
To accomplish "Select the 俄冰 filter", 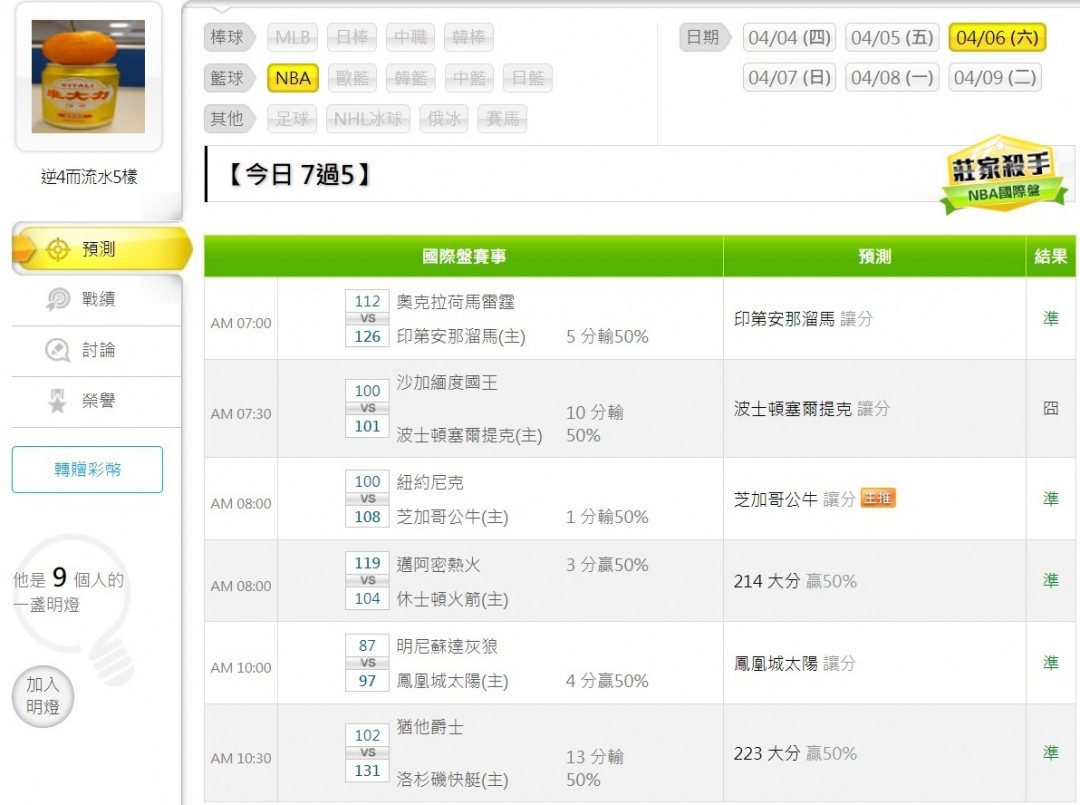I will pos(444,119).
